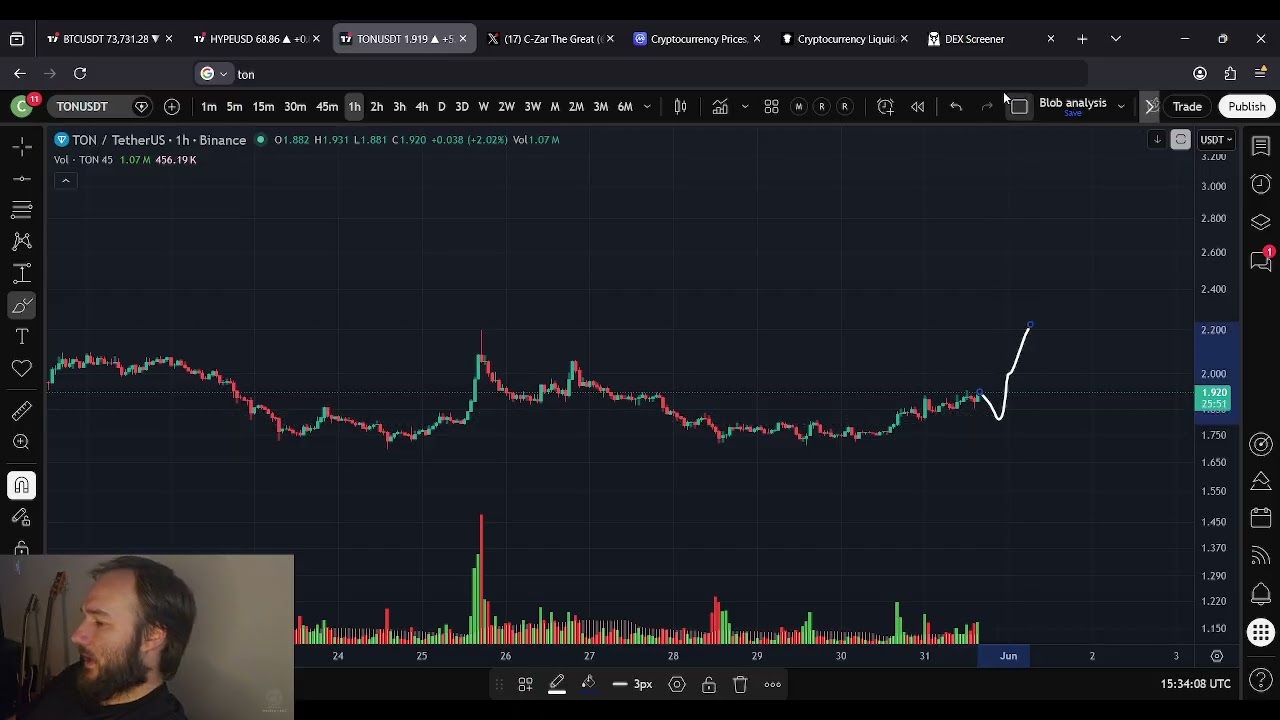This screenshot has width=1280, height=720.
Task: Expand the timeframe interval dropdown arrow
Action: click(x=647, y=106)
